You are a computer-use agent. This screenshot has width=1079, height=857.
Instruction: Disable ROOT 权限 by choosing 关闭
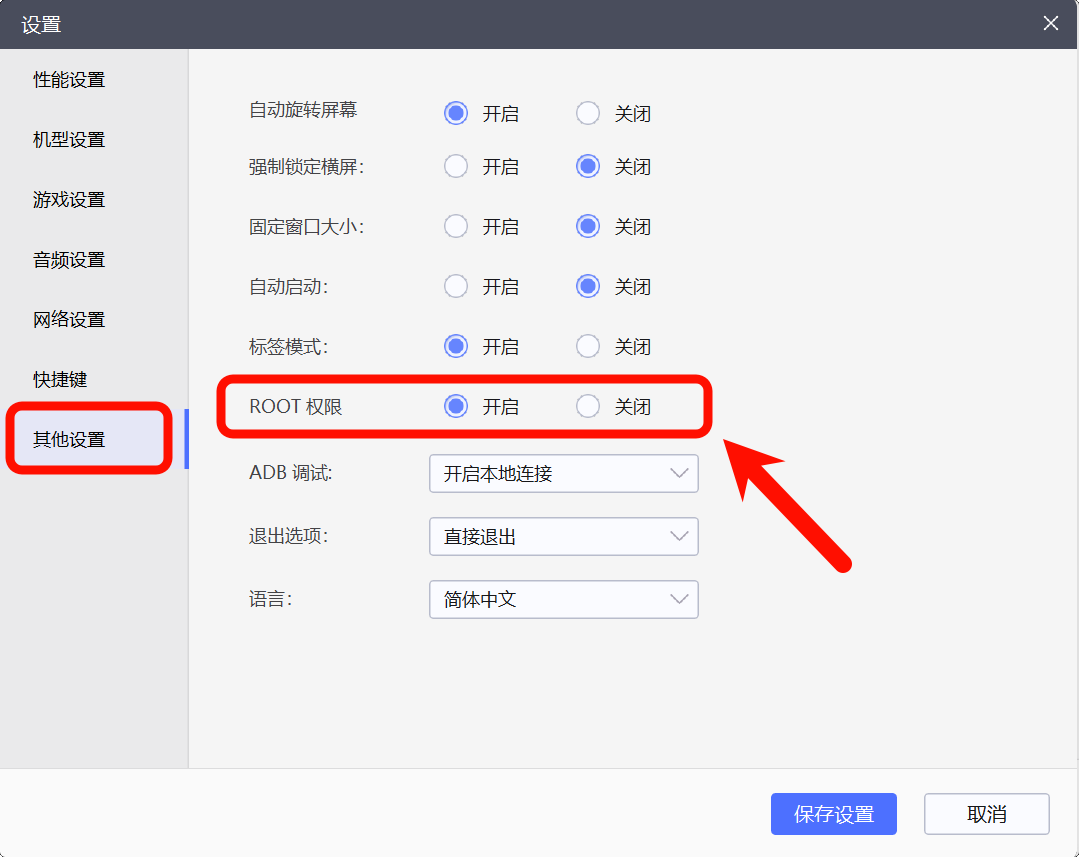tap(588, 406)
